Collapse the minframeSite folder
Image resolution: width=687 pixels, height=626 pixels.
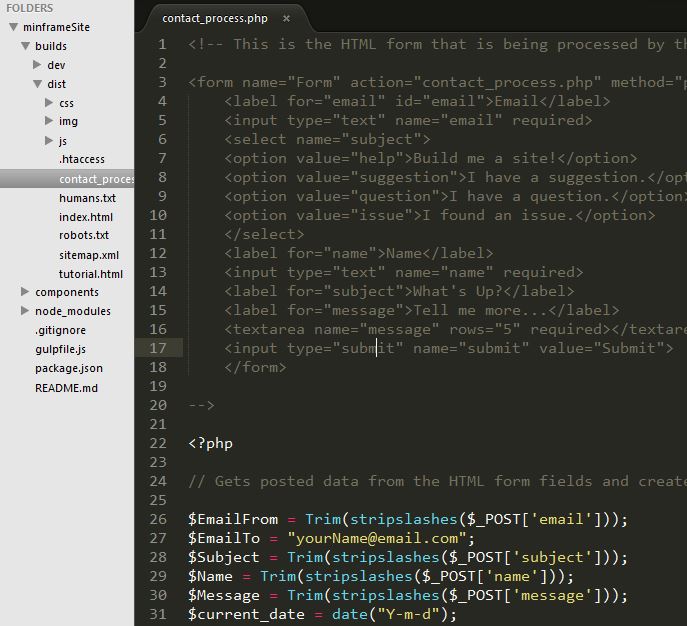pyautogui.click(x=14, y=27)
